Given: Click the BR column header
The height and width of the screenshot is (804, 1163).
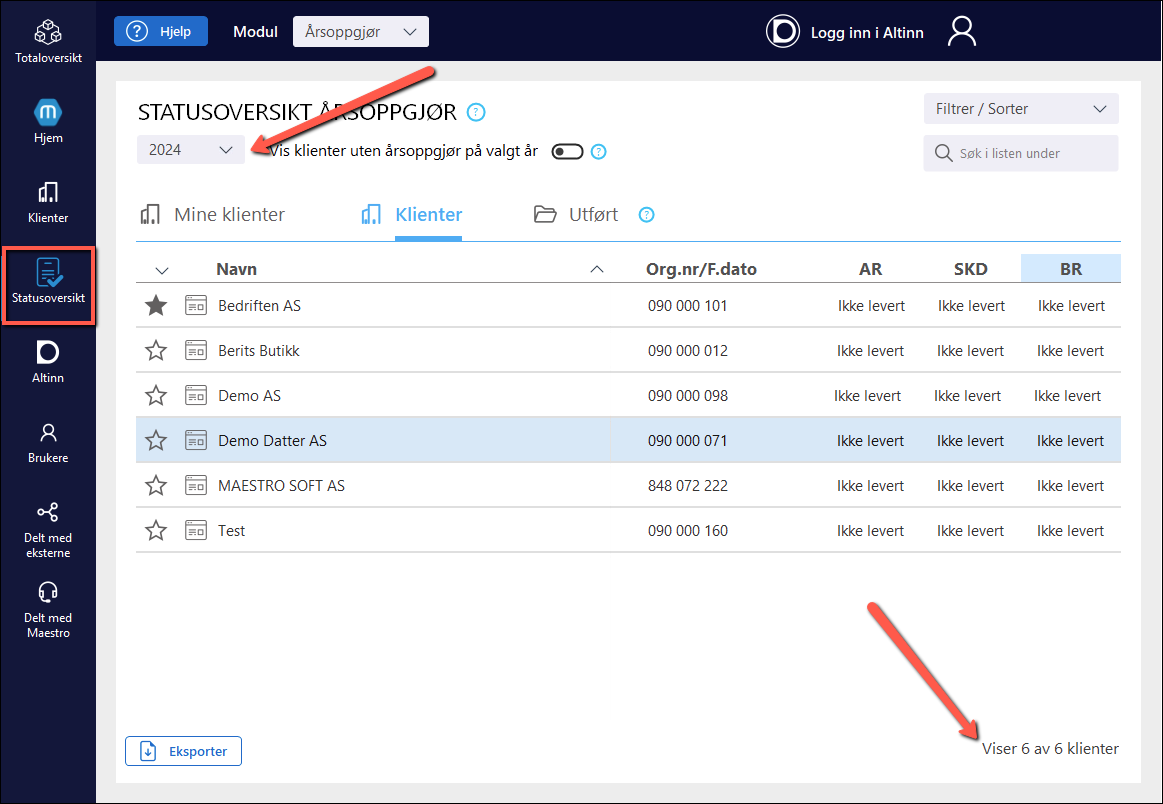Looking at the screenshot, I should (x=1070, y=269).
